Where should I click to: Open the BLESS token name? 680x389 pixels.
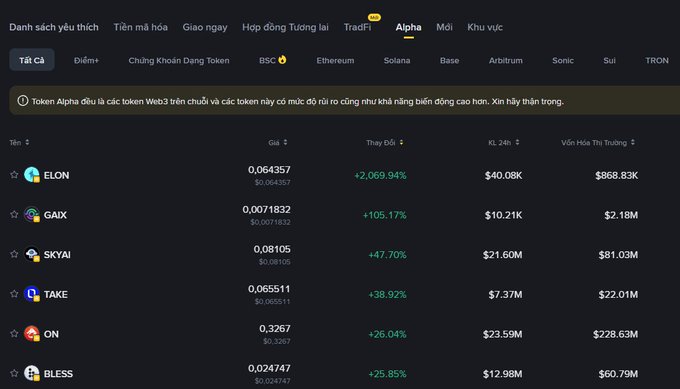tap(58, 373)
